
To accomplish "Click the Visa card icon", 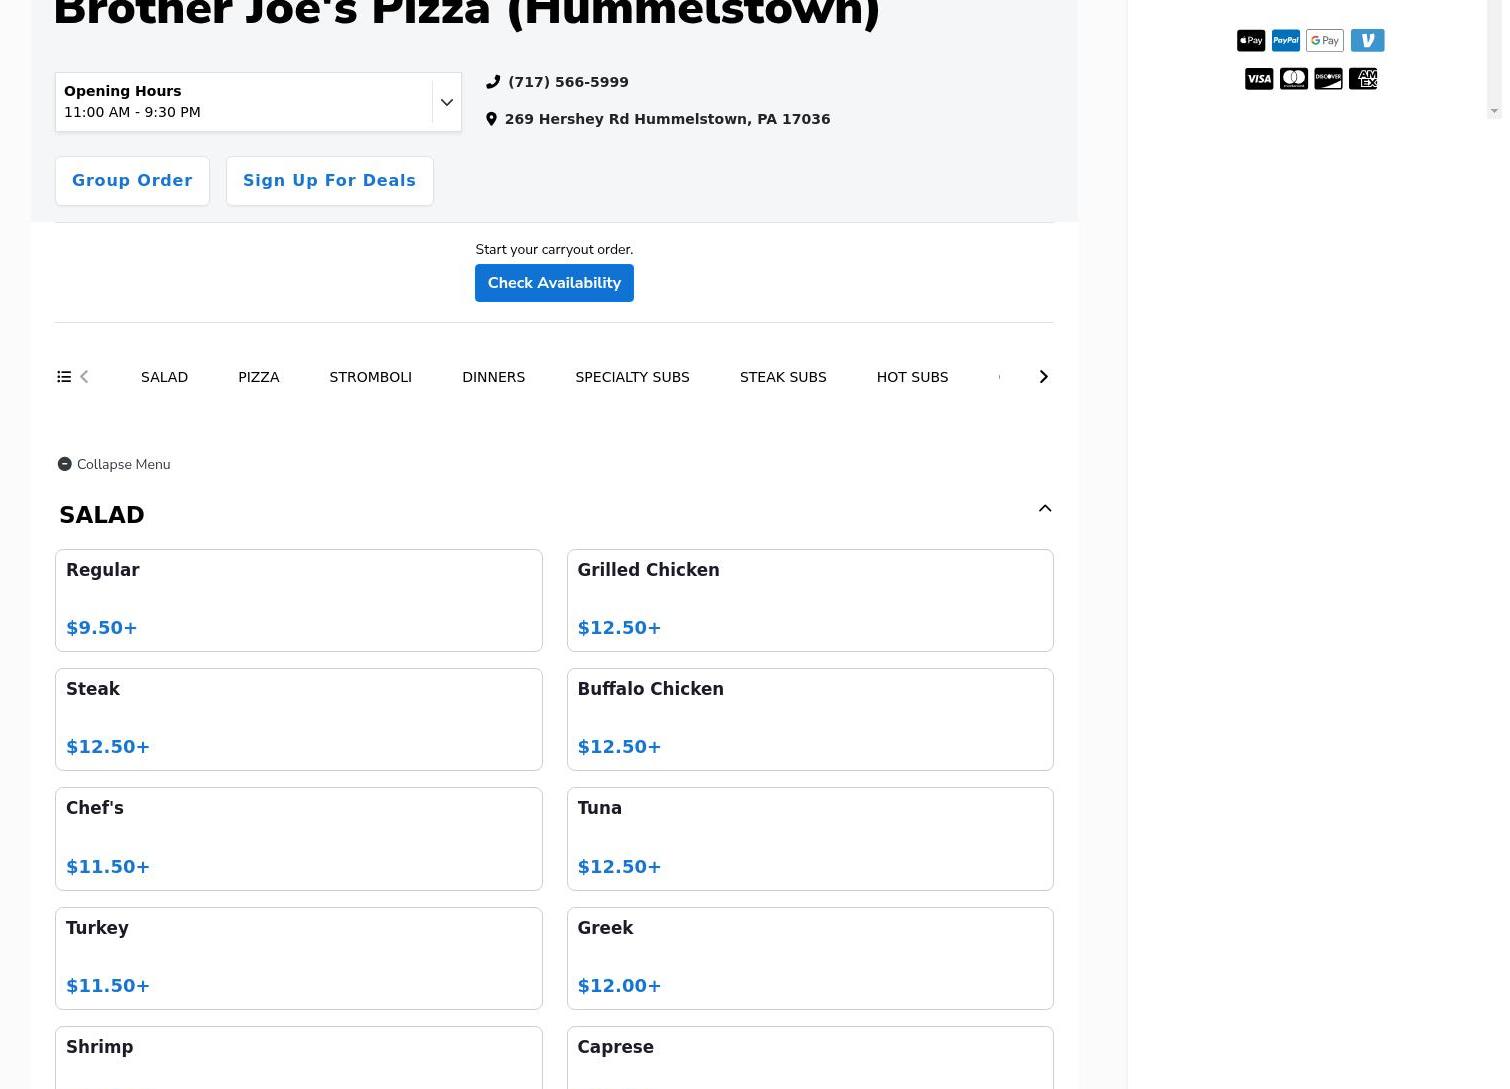I will tap(1259, 79).
